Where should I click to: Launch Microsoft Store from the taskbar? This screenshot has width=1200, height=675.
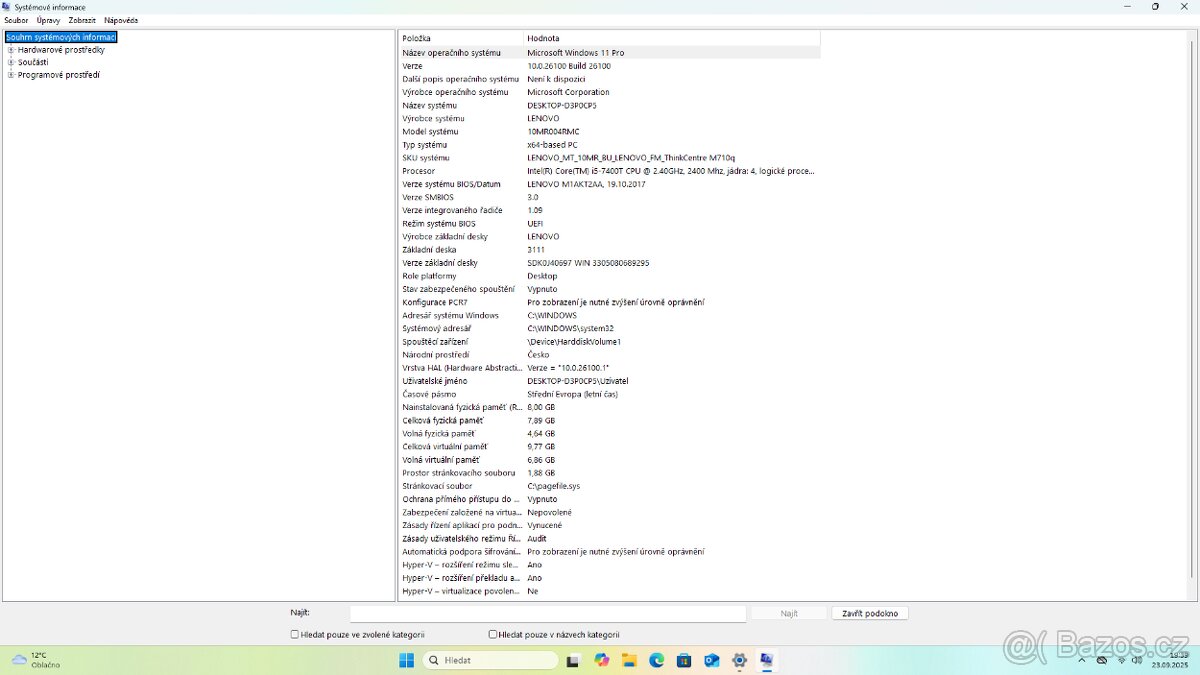pos(684,660)
